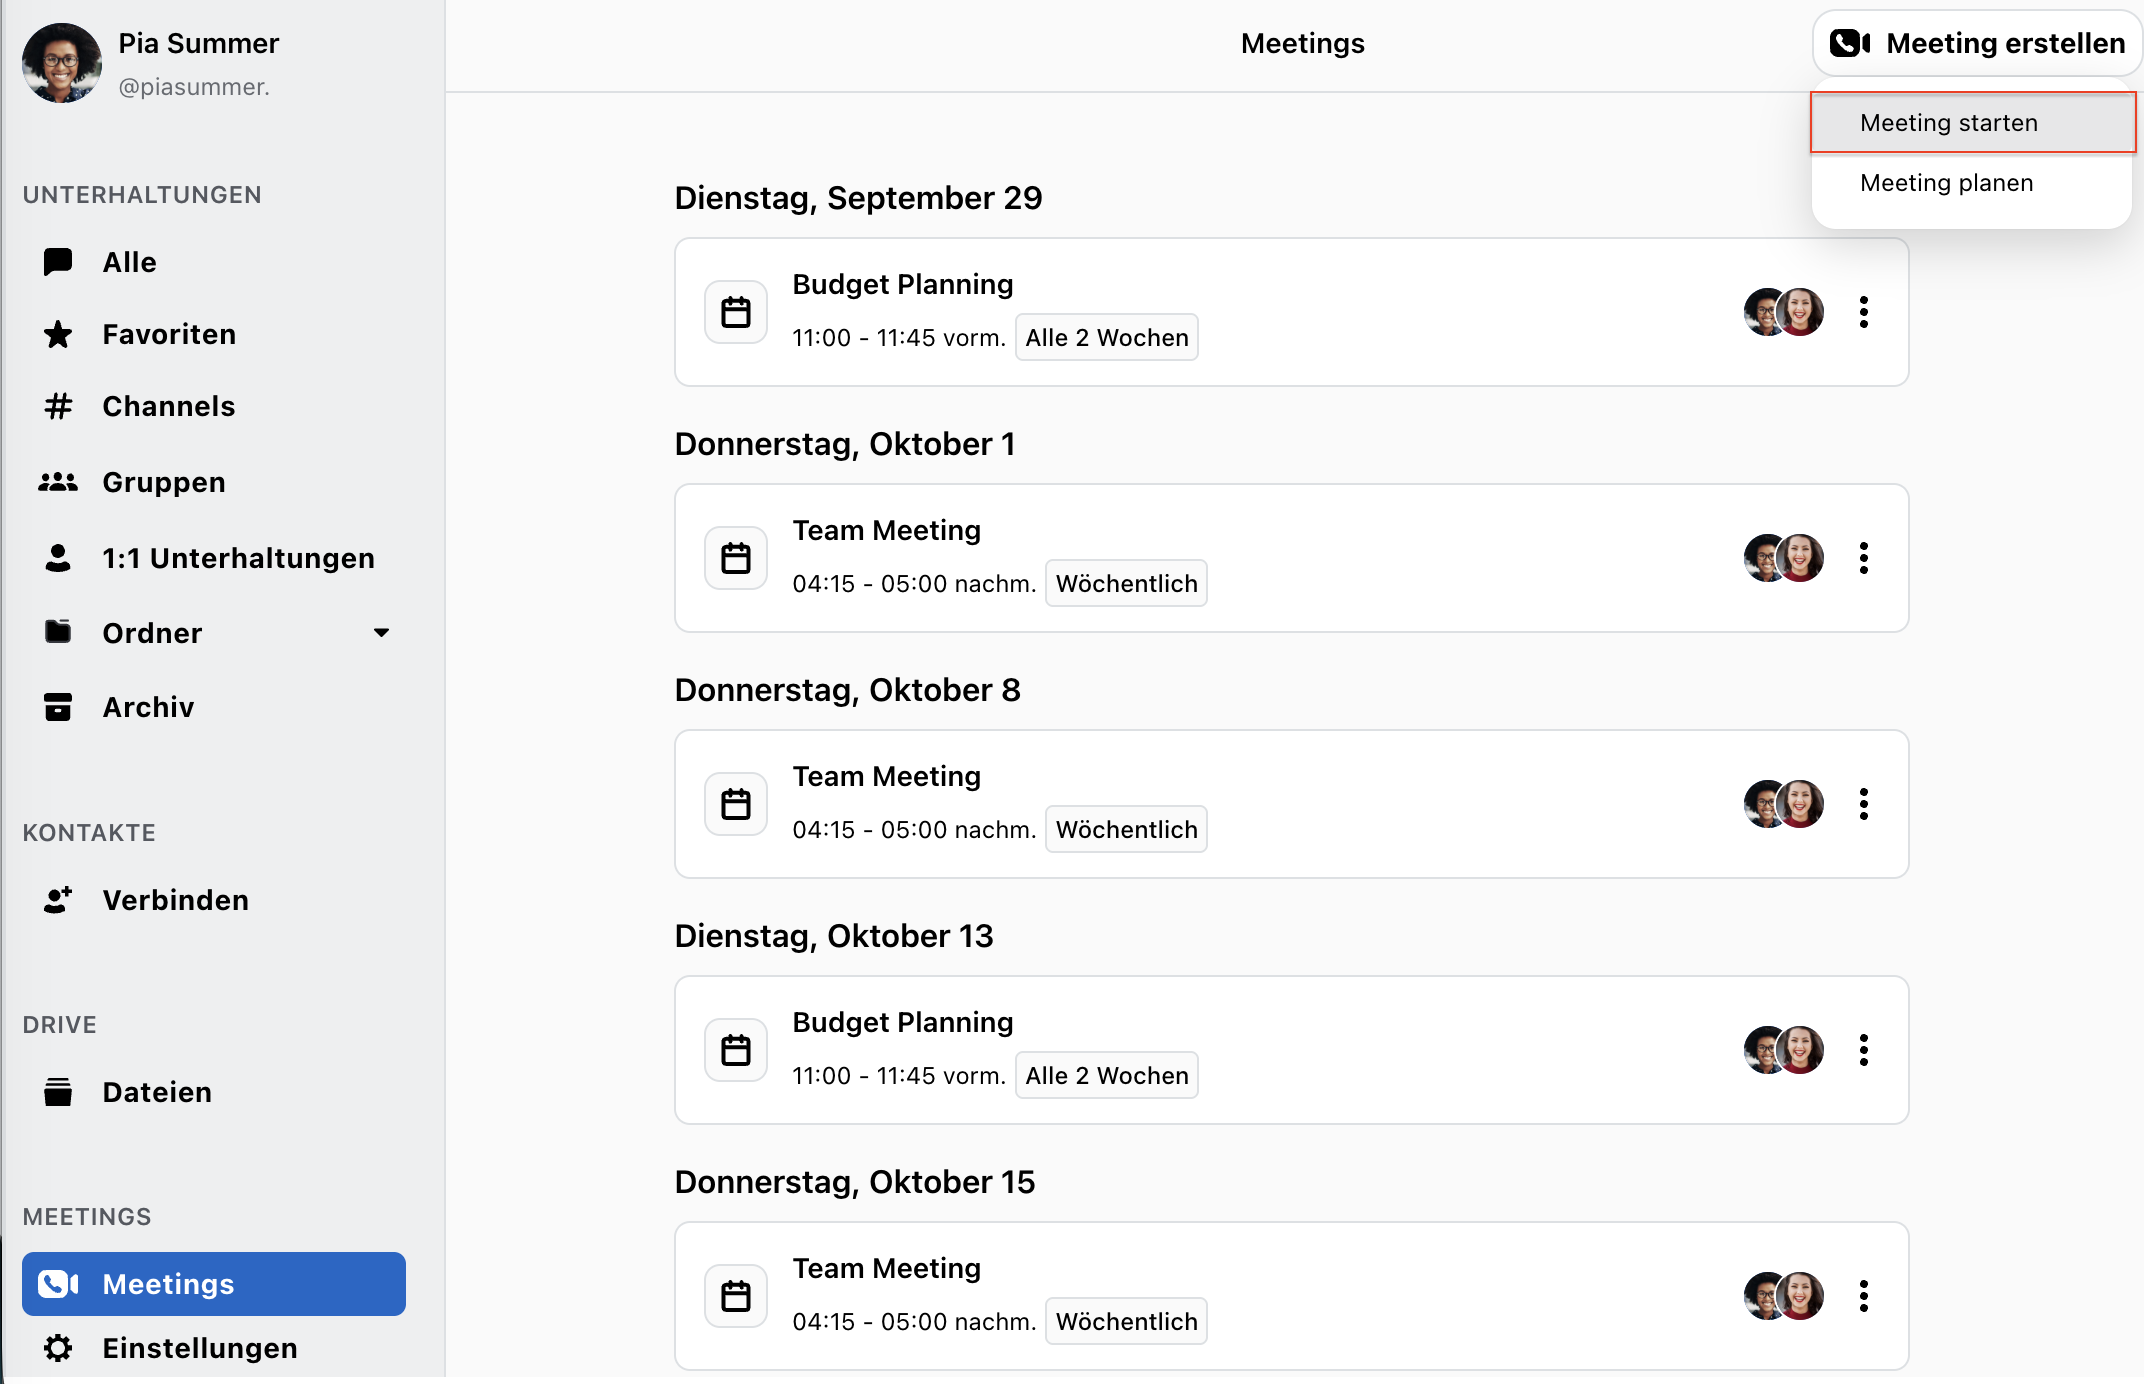Click the Dateien drive icon
The width and height of the screenshot is (2144, 1384).
coord(58,1092)
